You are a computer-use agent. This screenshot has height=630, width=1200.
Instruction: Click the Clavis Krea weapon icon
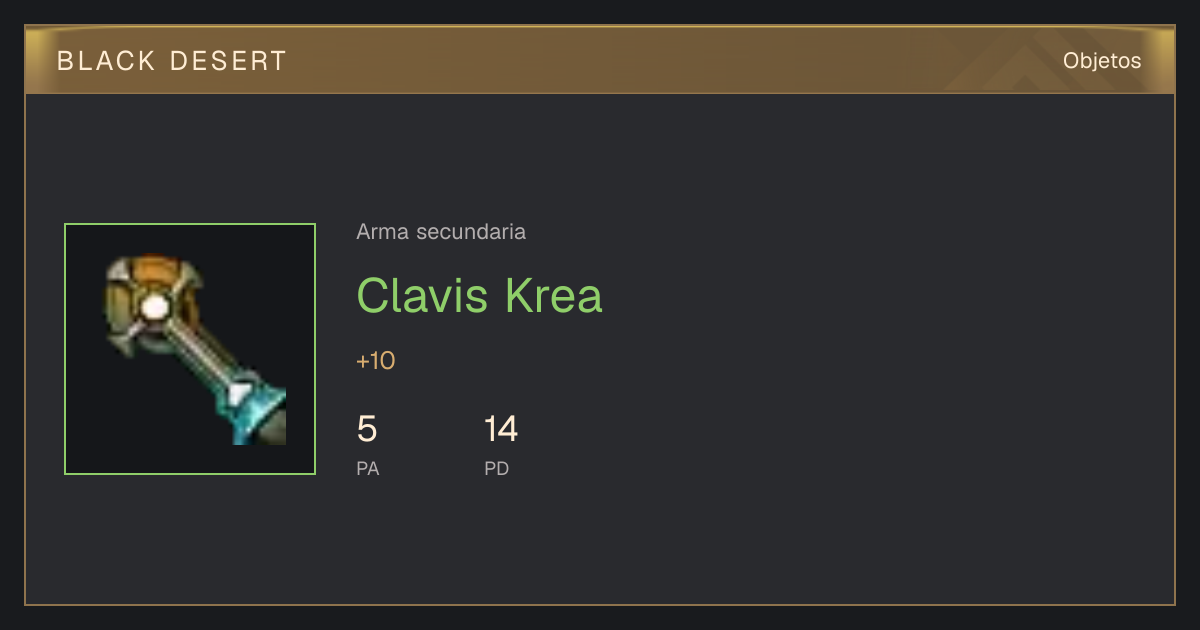[x=195, y=349]
